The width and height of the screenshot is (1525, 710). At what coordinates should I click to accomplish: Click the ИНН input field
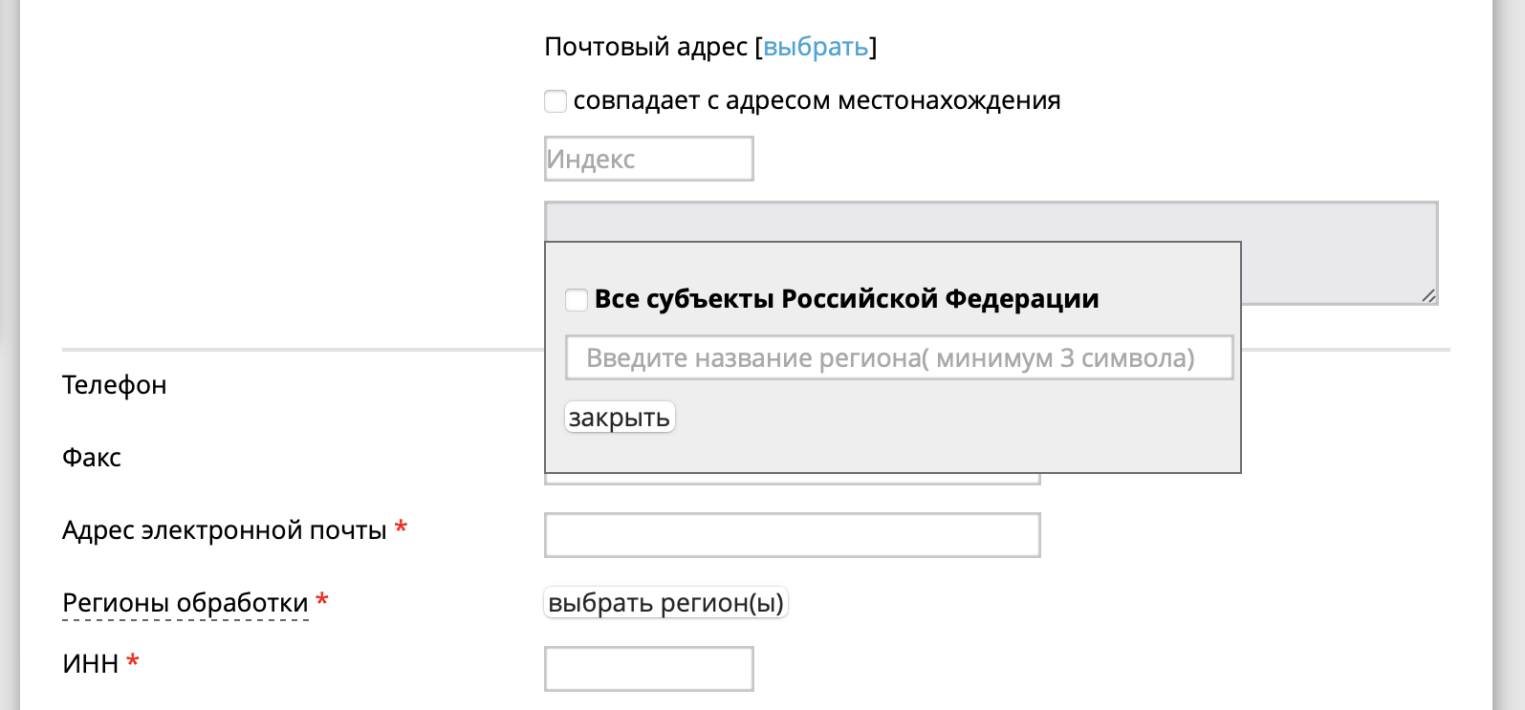pyautogui.click(x=648, y=669)
